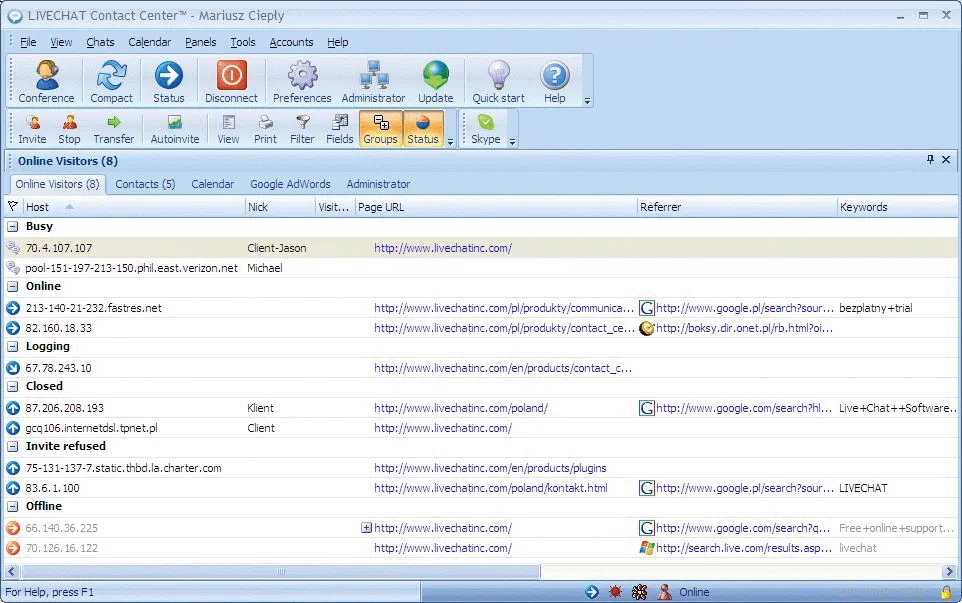Switch to Compact view mode

point(111,82)
